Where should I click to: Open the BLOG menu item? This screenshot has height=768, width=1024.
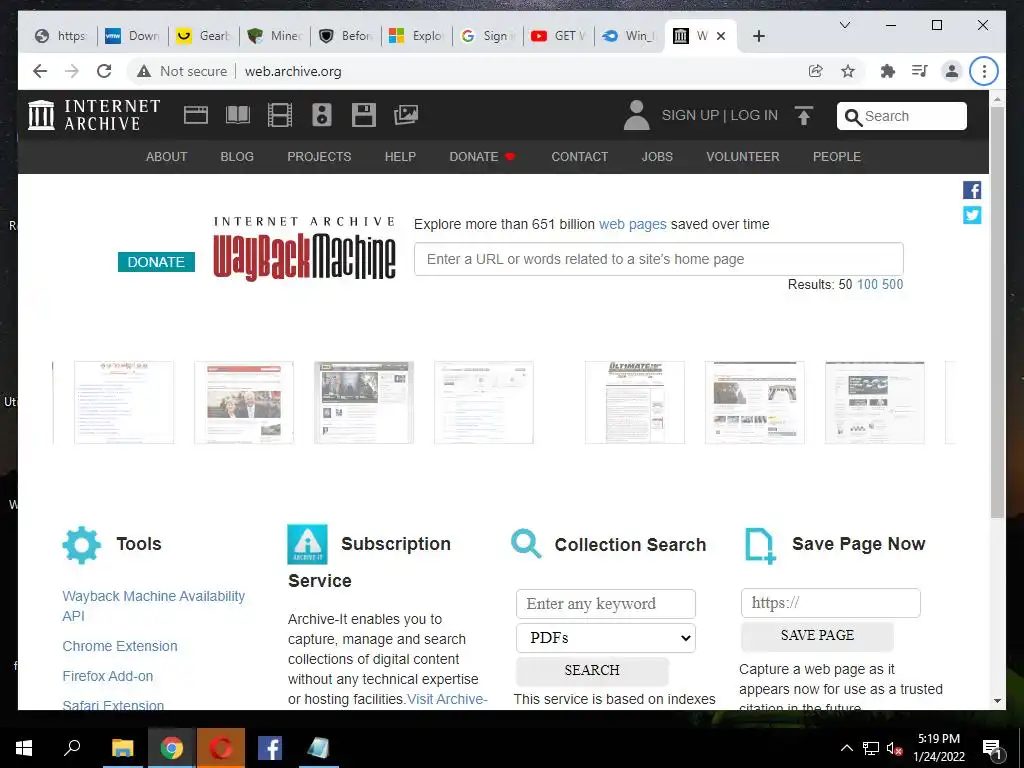(237, 157)
